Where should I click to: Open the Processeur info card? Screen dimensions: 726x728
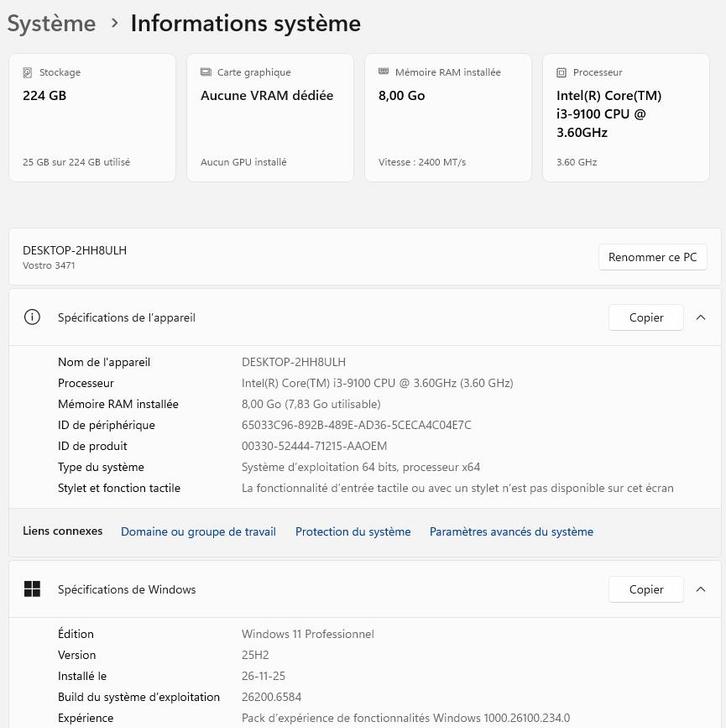[x=626, y=117]
